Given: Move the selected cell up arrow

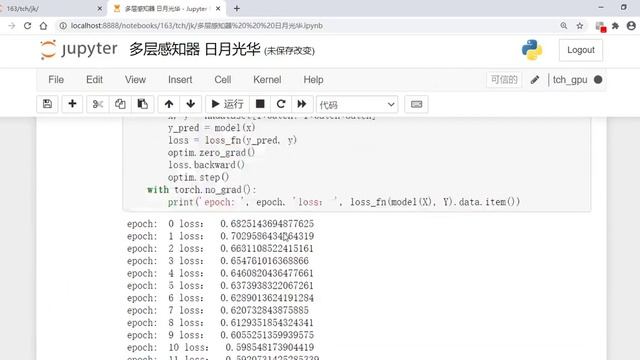Looking at the screenshot, I should 169,104.
